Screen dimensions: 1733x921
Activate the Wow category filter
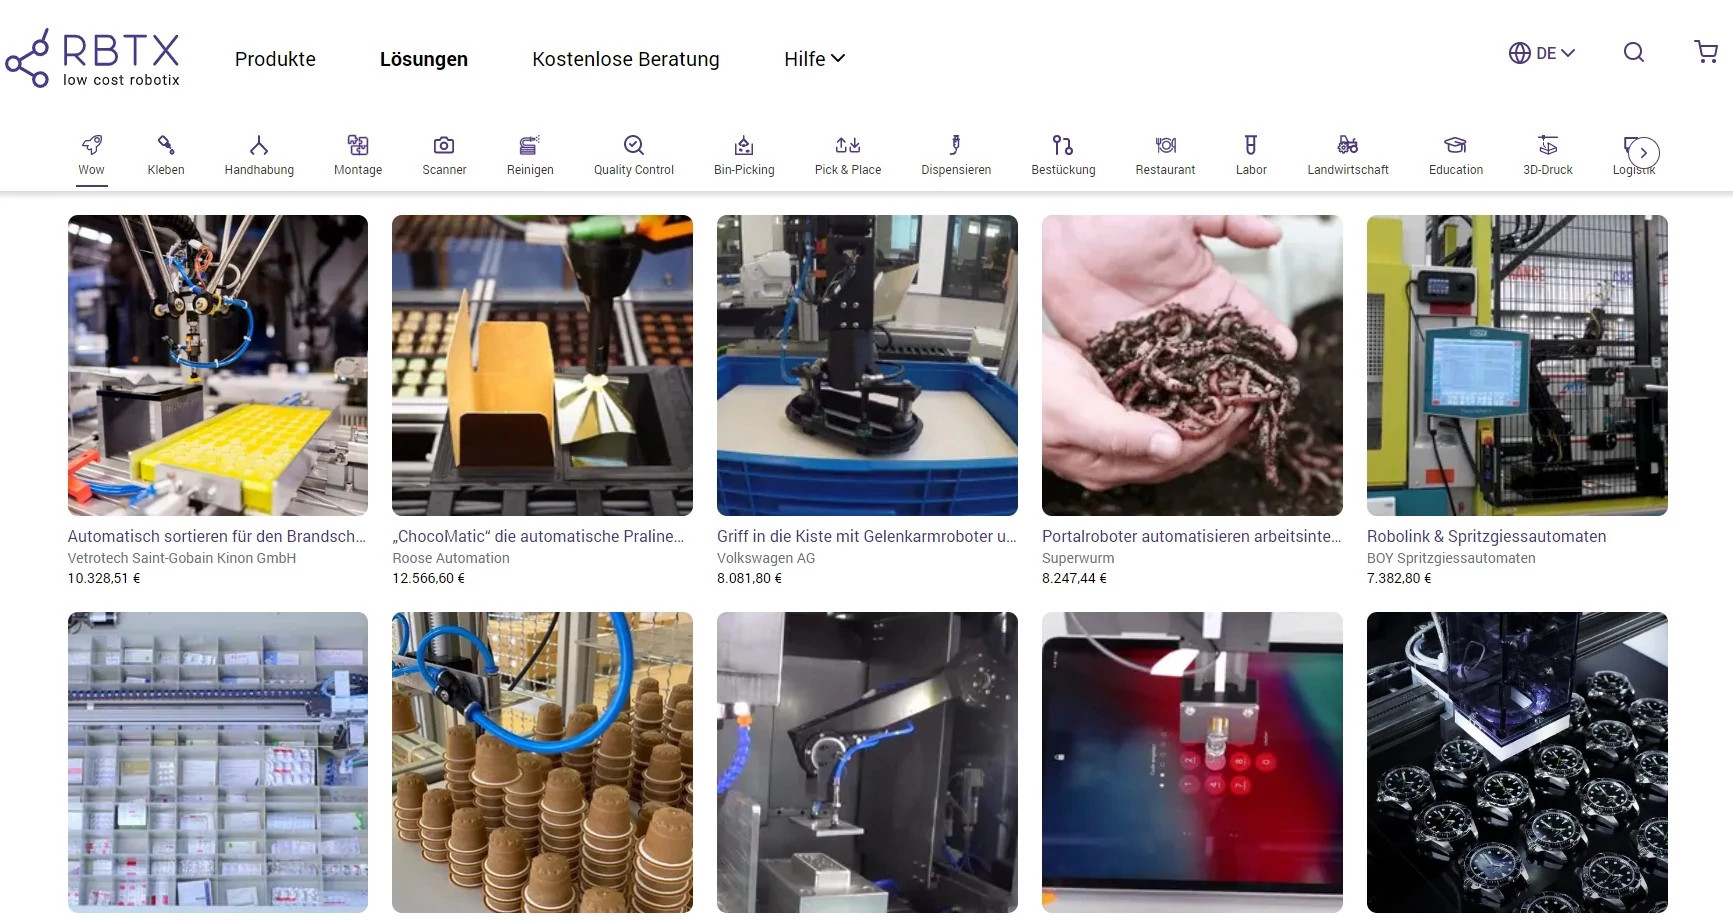coord(91,152)
